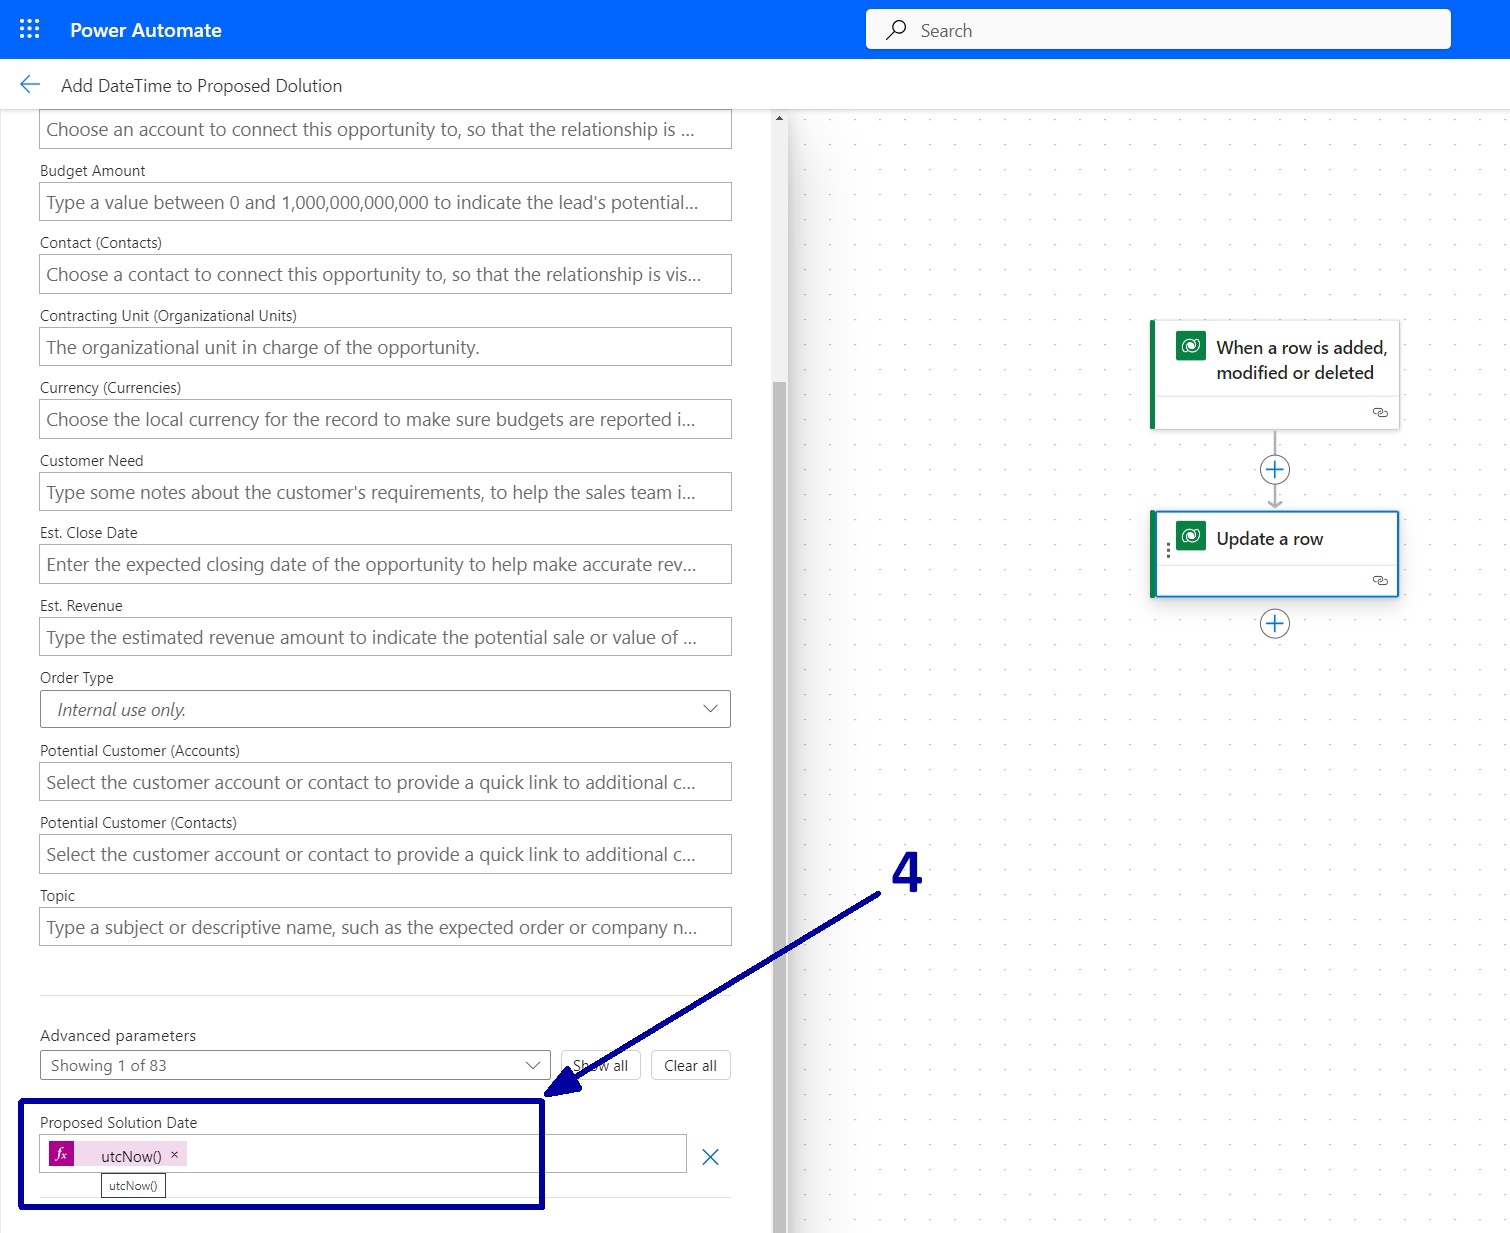Click Clear all button
1510x1233 pixels.
click(690, 1065)
